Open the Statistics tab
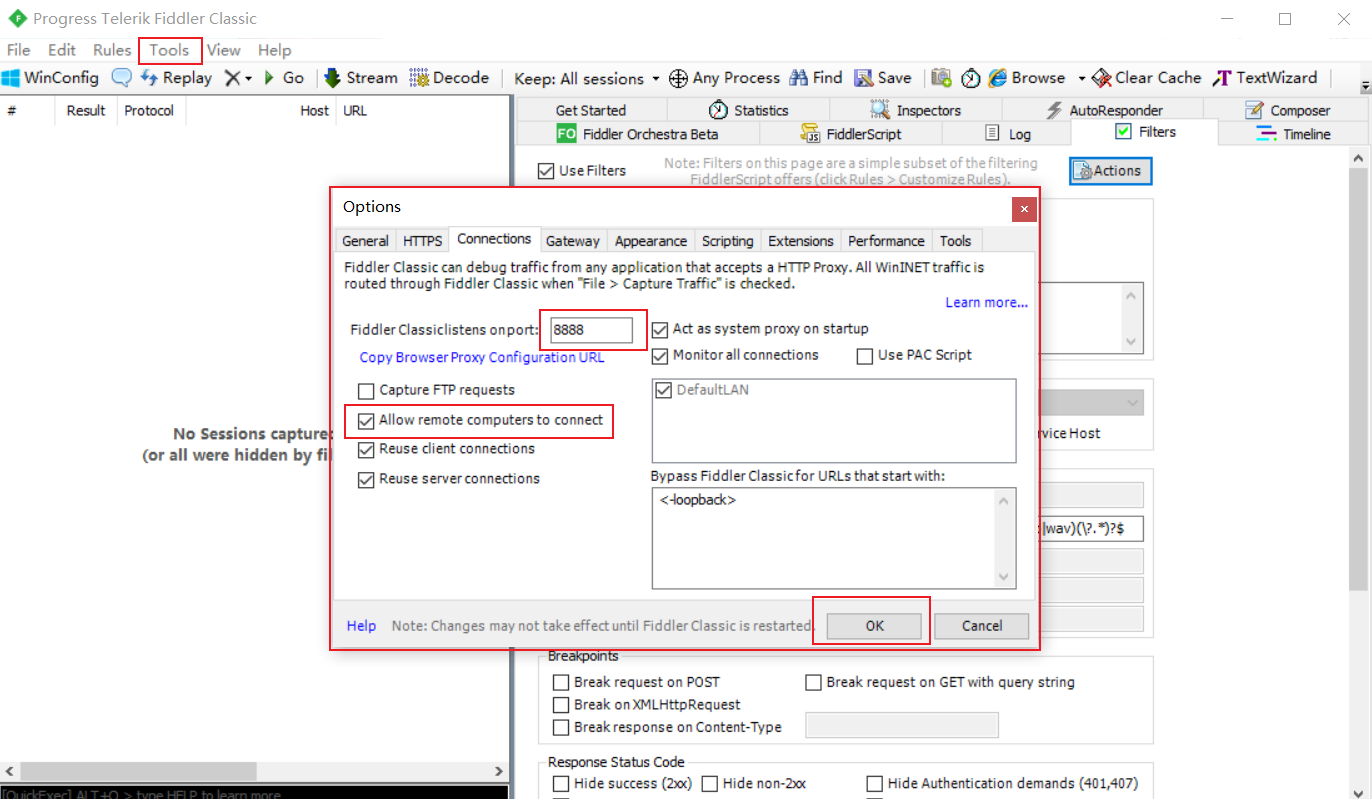This screenshot has height=799, width=1372. [748, 110]
